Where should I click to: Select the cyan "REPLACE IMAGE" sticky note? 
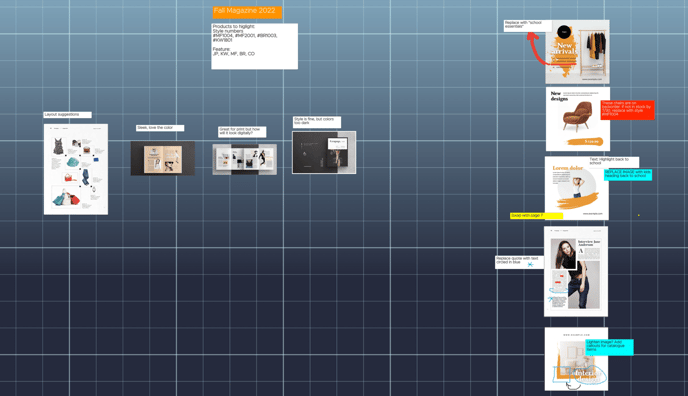[x=628, y=175]
